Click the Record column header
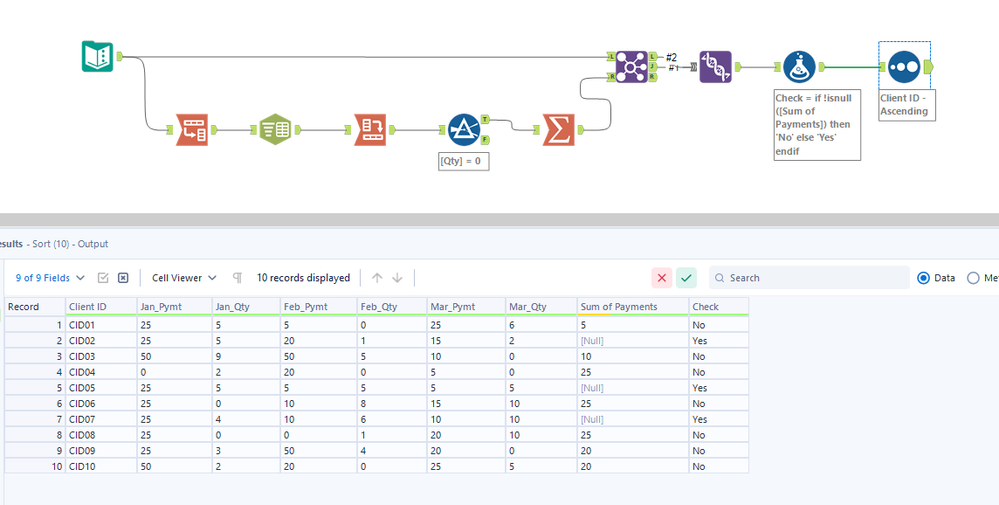 (34, 306)
